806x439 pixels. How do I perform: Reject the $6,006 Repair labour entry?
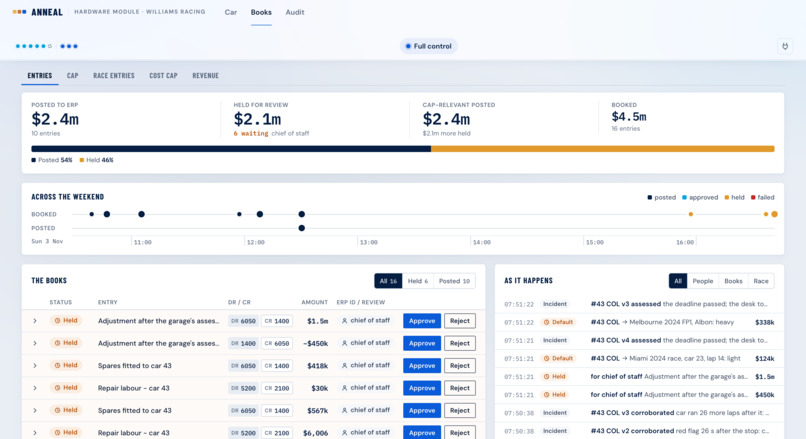click(x=460, y=433)
